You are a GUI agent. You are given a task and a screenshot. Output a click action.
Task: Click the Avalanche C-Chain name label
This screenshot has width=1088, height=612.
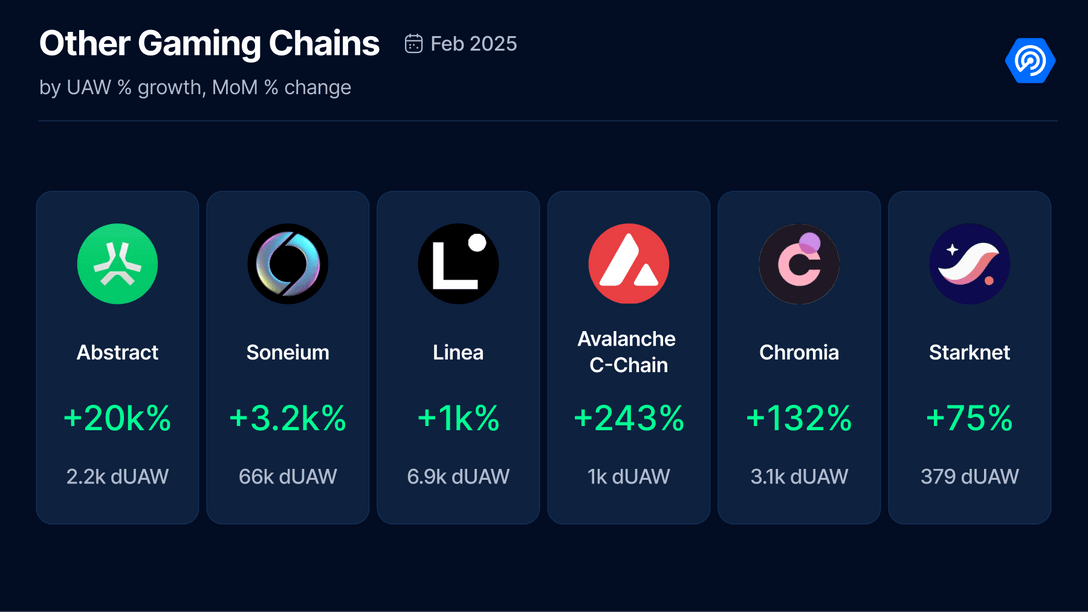click(628, 352)
